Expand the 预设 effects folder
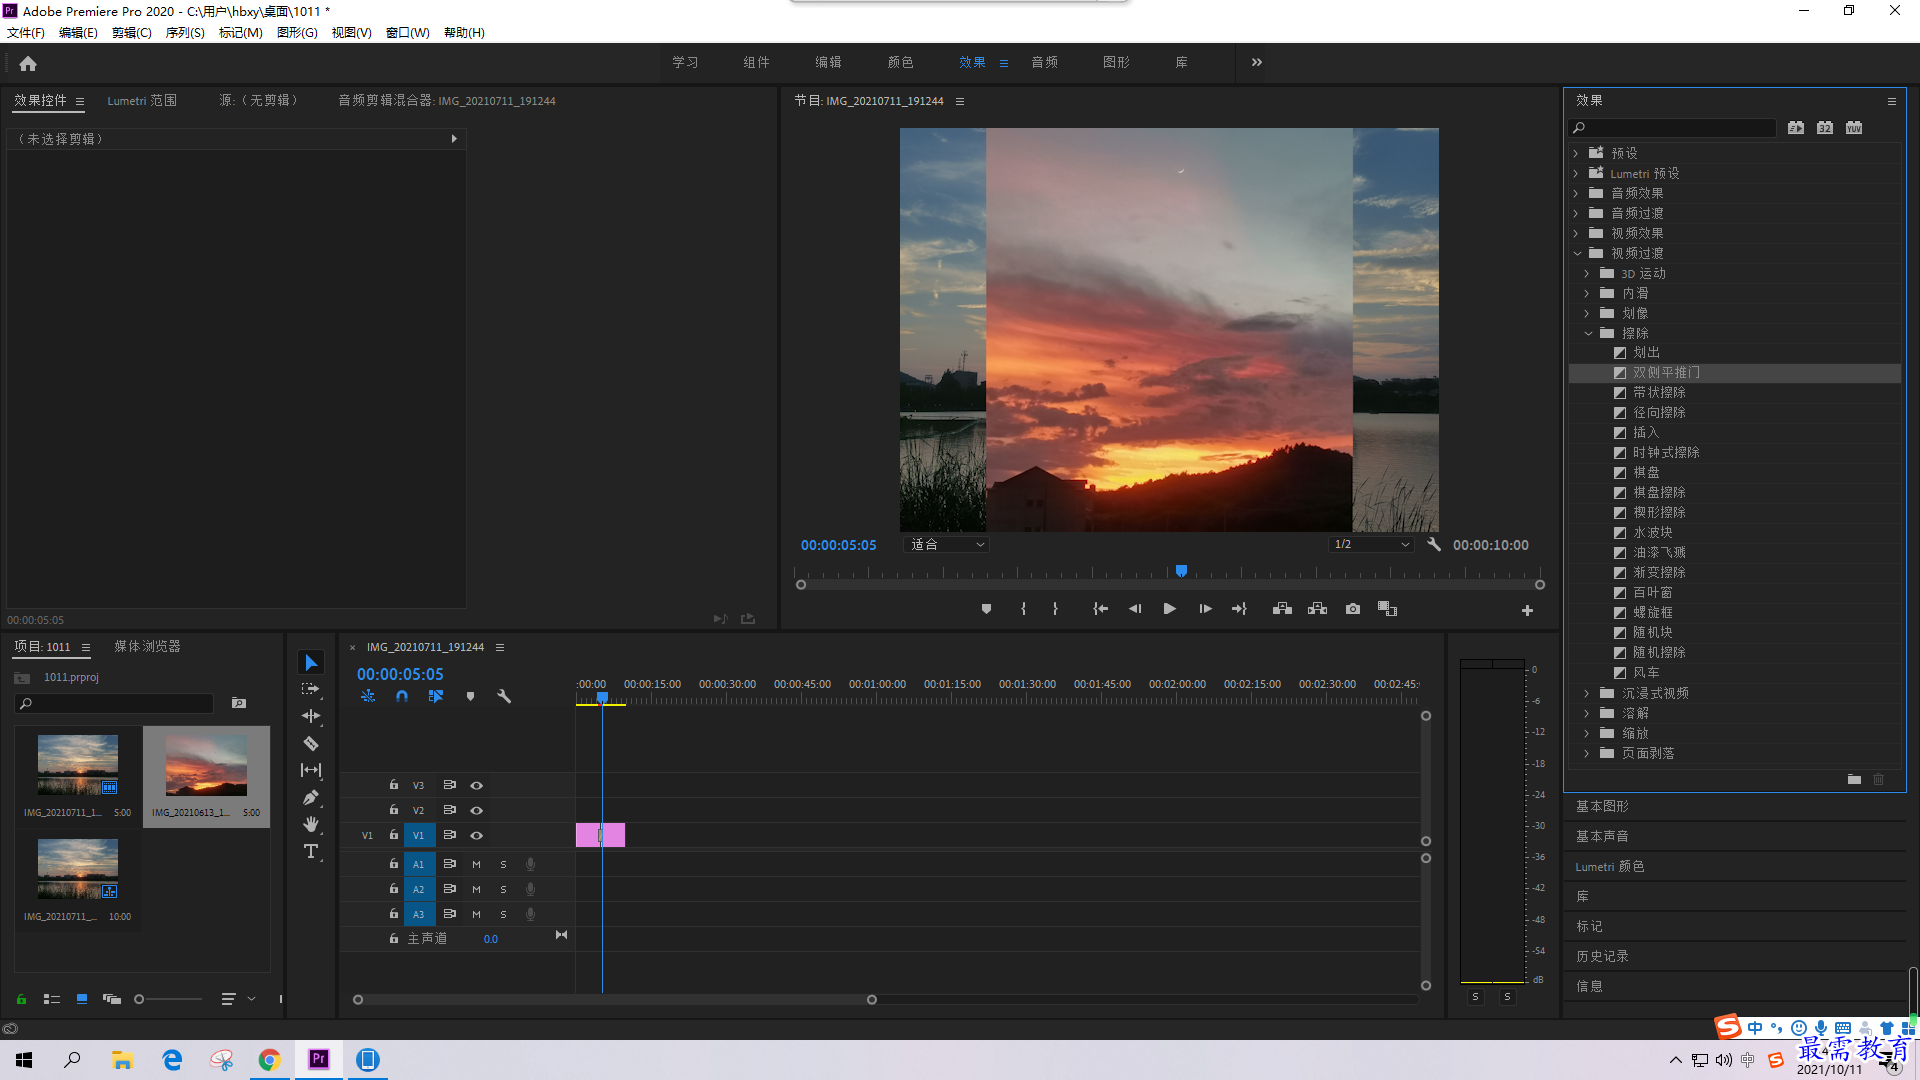Screen dimensions: 1920x1080 click(1575, 153)
